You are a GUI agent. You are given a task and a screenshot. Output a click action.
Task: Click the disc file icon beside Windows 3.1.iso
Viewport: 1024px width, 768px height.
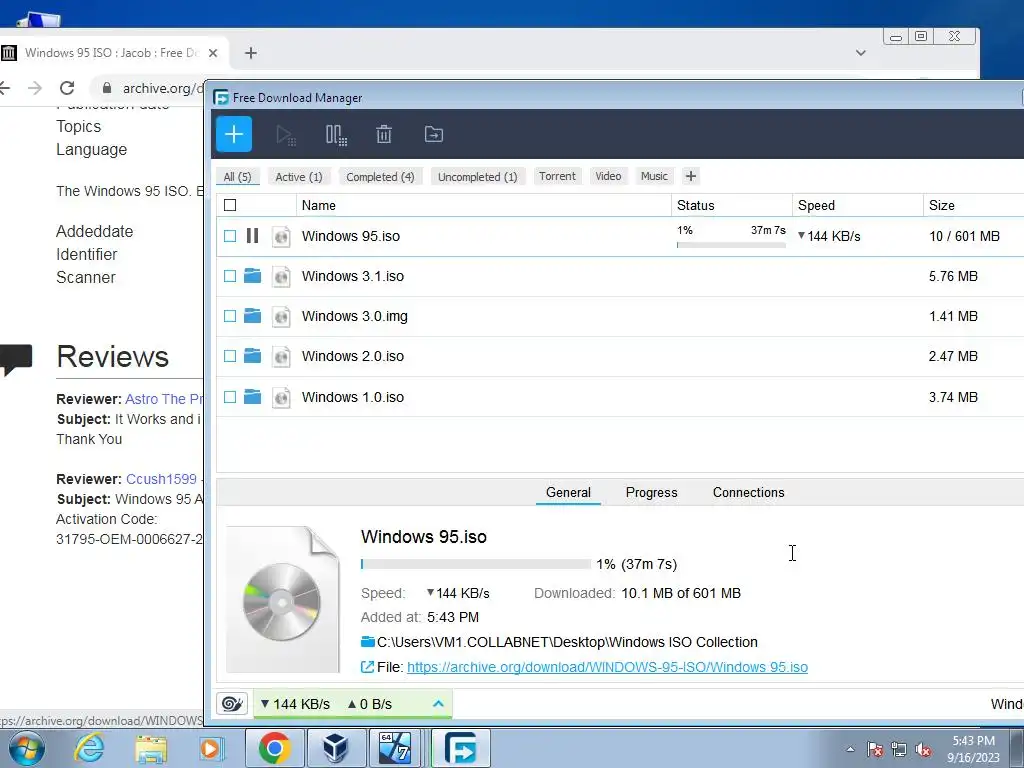click(x=281, y=276)
